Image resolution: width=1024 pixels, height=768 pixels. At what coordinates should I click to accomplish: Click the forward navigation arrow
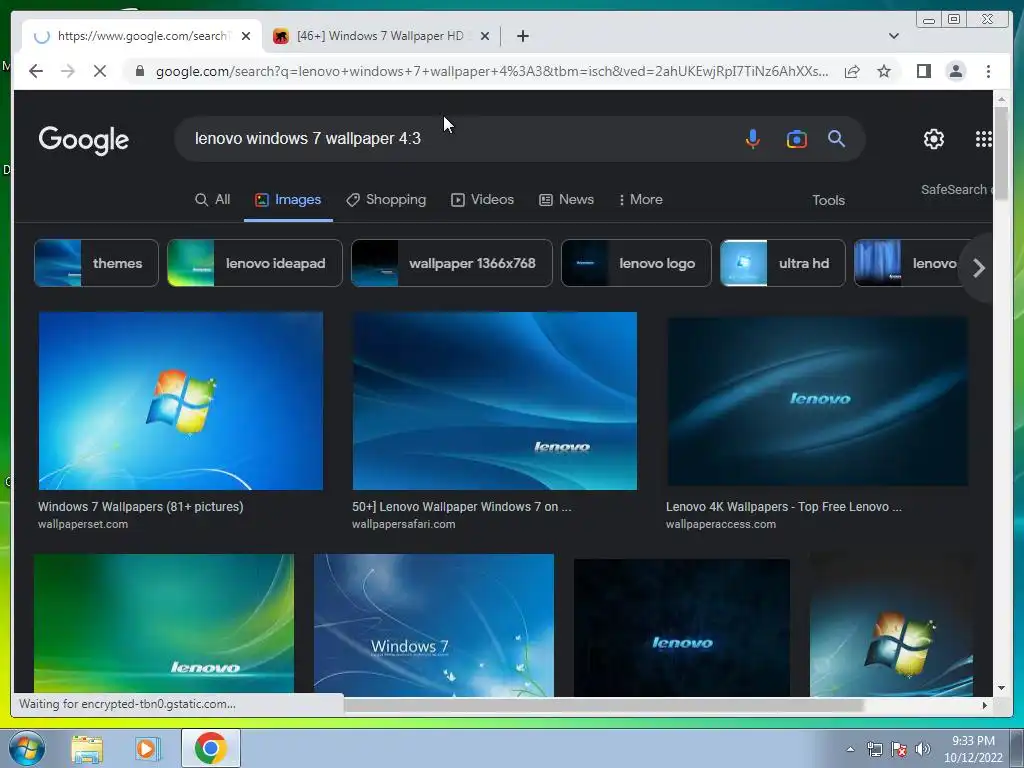pos(68,71)
